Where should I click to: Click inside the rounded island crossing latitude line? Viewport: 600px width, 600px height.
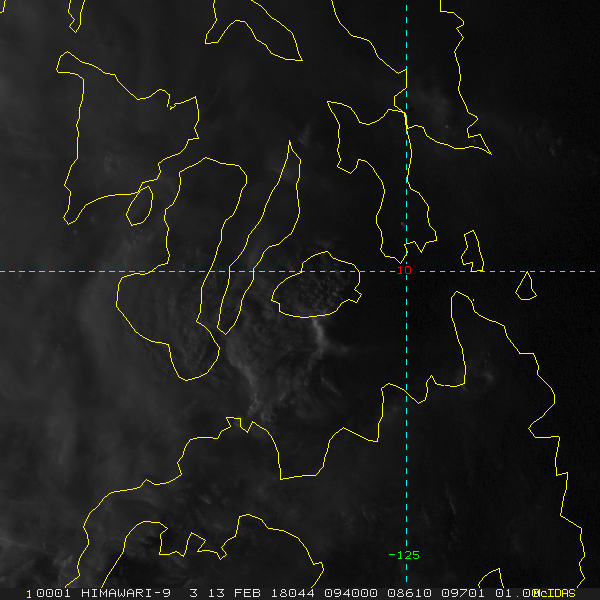(316, 287)
